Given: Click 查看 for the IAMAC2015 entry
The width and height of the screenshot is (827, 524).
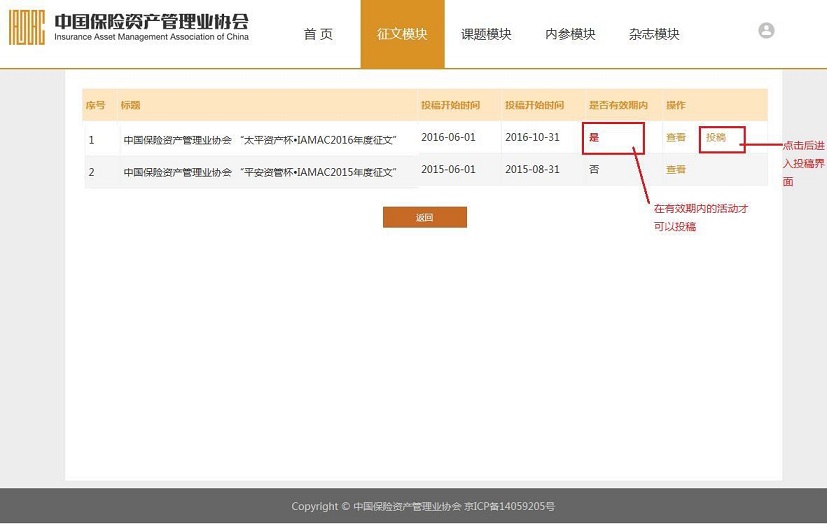Looking at the screenshot, I should coord(676,170).
